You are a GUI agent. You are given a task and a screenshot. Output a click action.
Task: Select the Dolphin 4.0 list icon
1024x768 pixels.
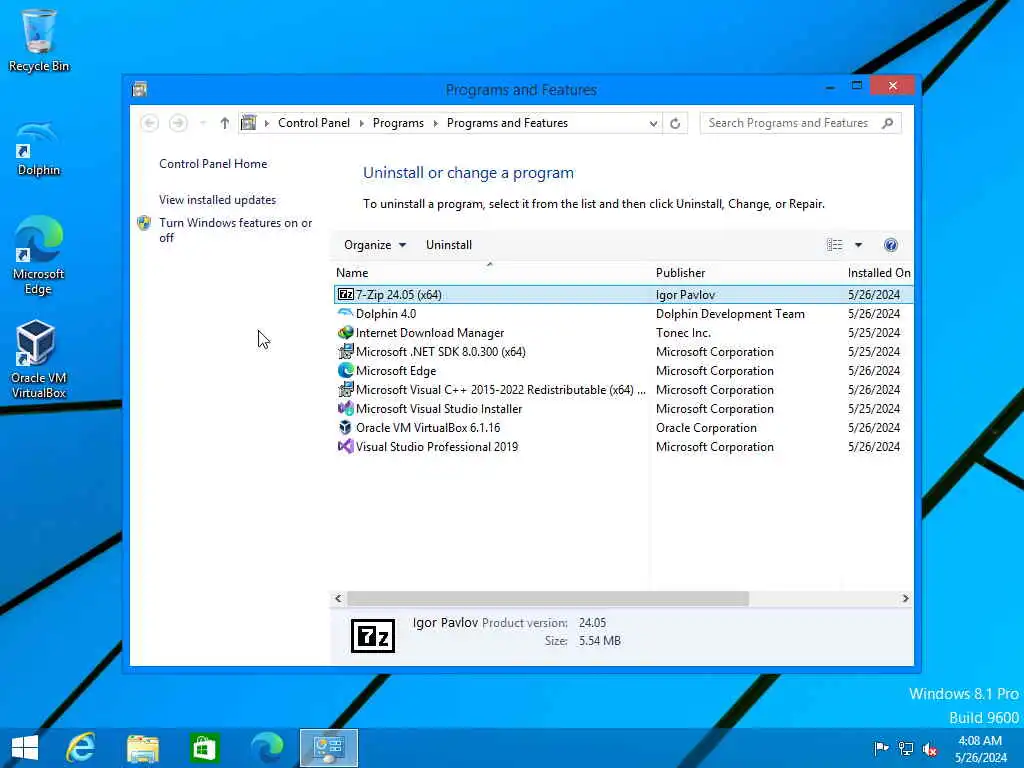coord(345,313)
